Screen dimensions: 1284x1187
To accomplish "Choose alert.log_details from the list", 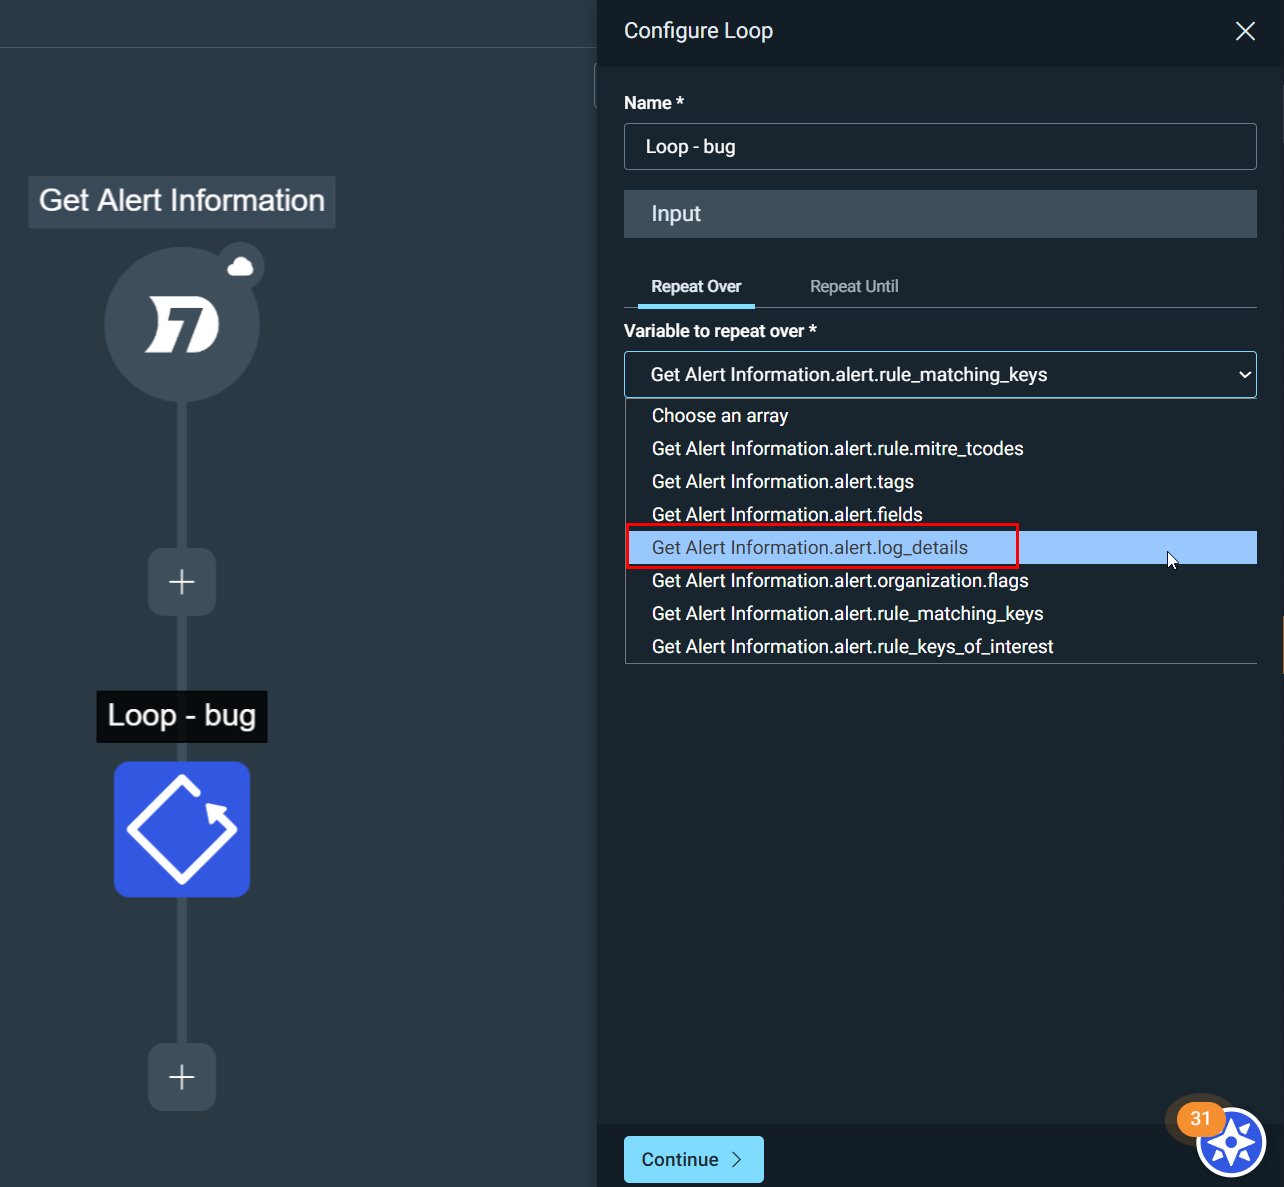I will [809, 548].
